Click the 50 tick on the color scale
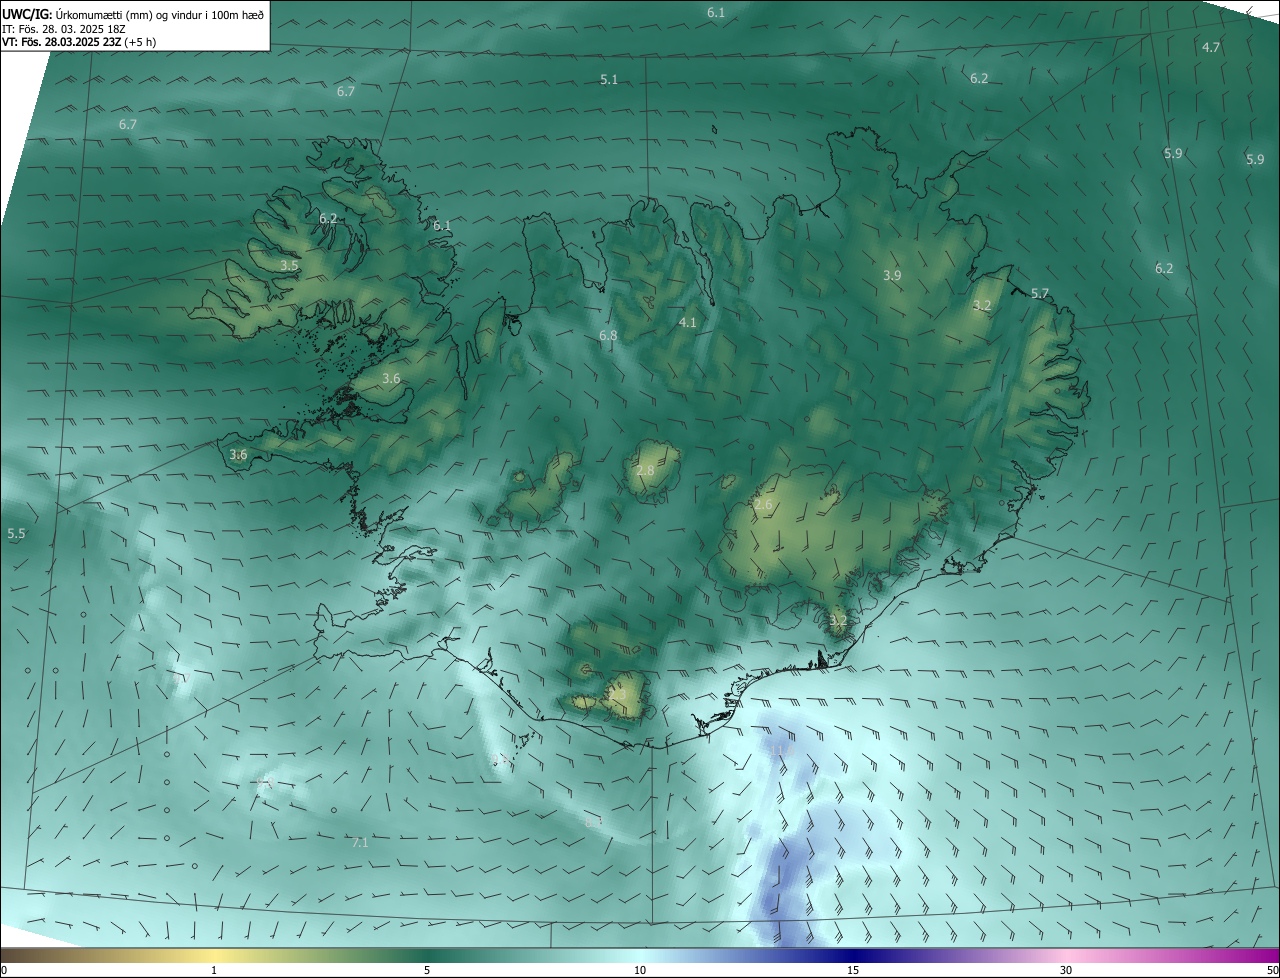The height and width of the screenshot is (978, 1280). (1272, 970)
